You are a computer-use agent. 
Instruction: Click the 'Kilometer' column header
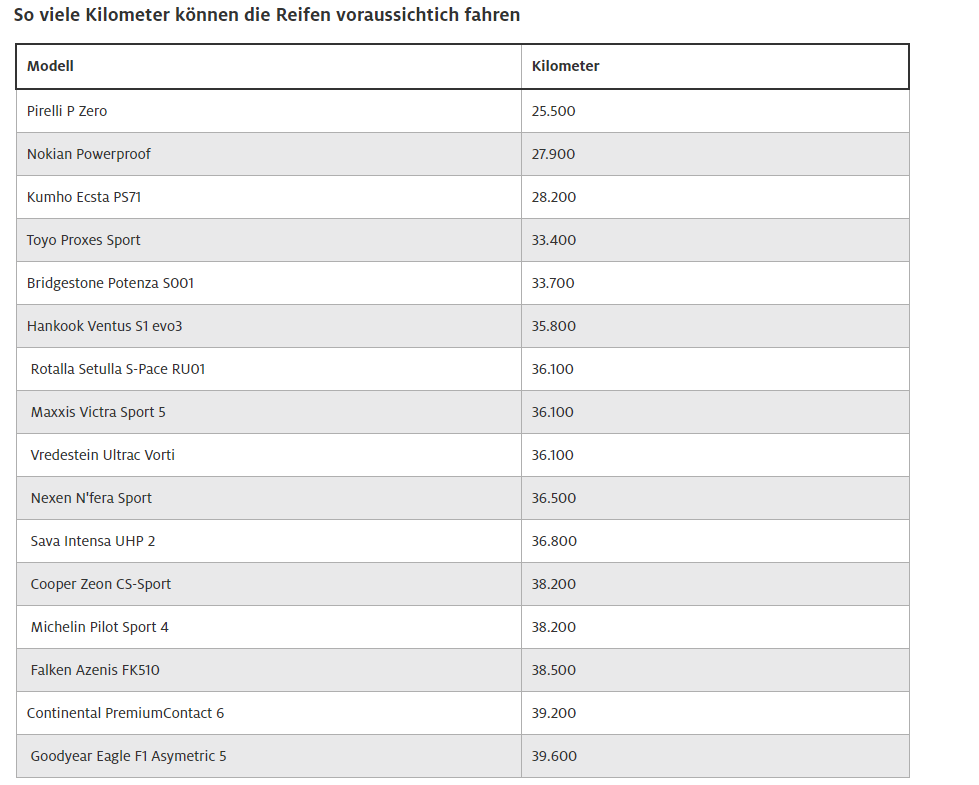565,66
